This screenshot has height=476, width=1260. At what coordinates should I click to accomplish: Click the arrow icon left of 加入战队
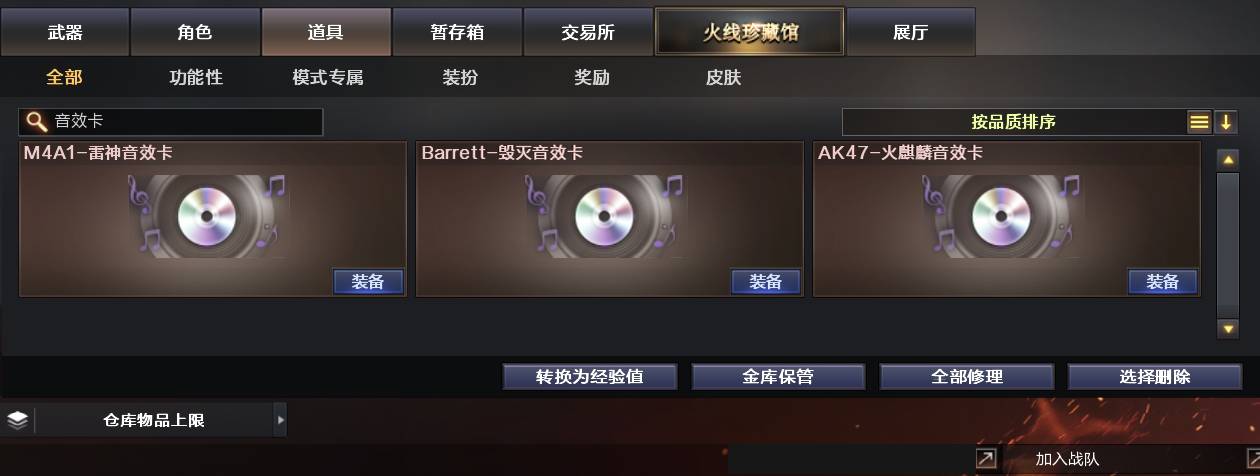tap(986, 459)
